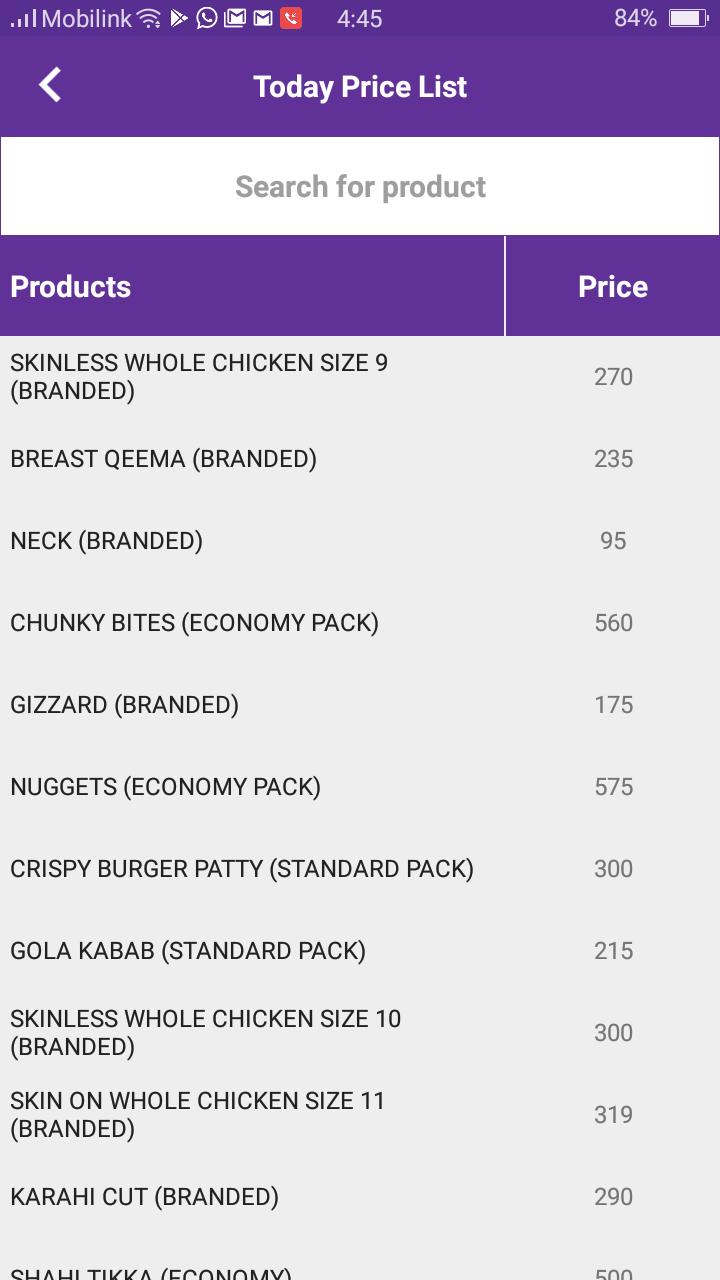Tap the back arrow icon

click(x=50, y=86)
